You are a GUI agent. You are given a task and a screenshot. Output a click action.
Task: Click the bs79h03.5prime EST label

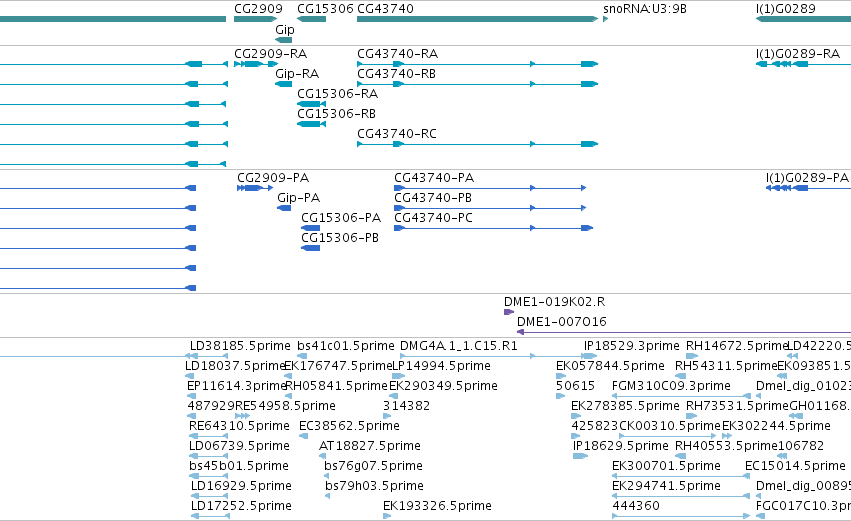tap(374, 486)
